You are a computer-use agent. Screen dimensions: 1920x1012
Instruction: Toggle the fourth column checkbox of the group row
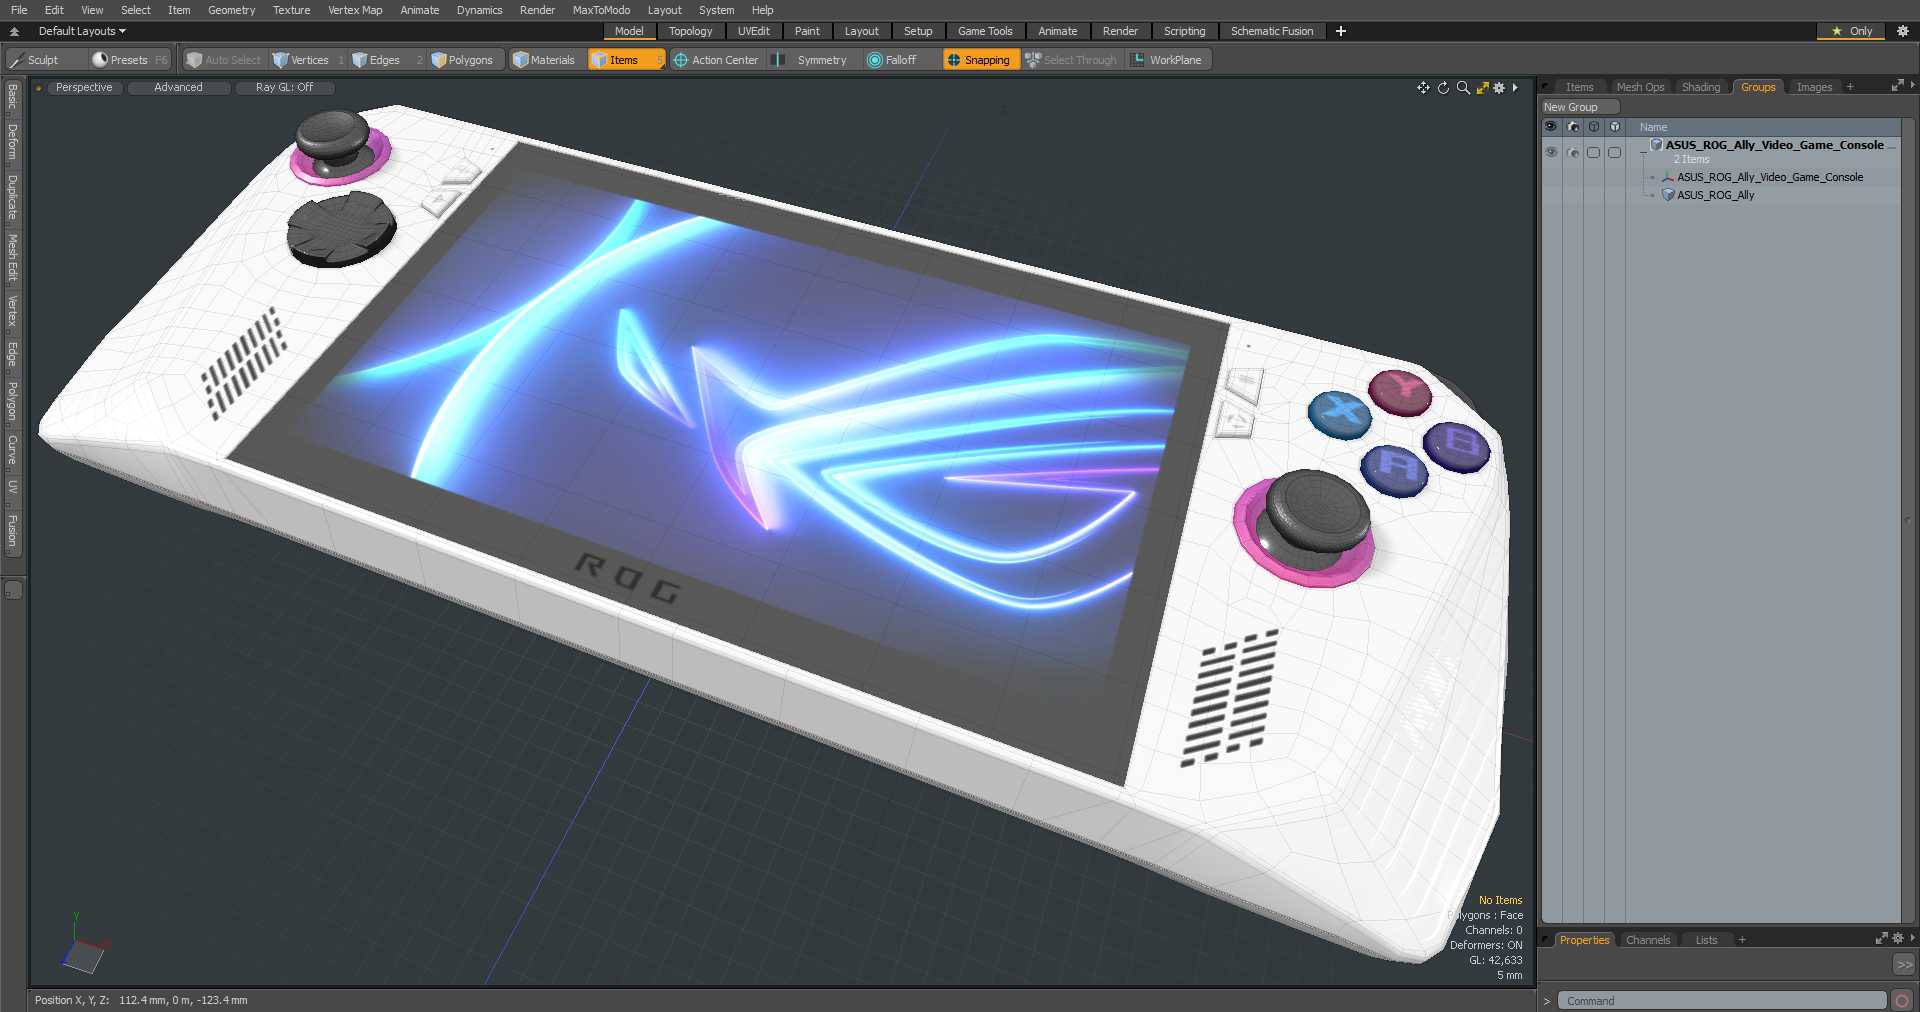coord(1615,153)
